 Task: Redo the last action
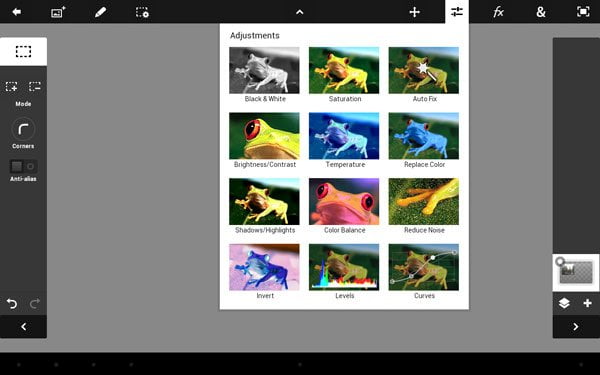(35, 304)
